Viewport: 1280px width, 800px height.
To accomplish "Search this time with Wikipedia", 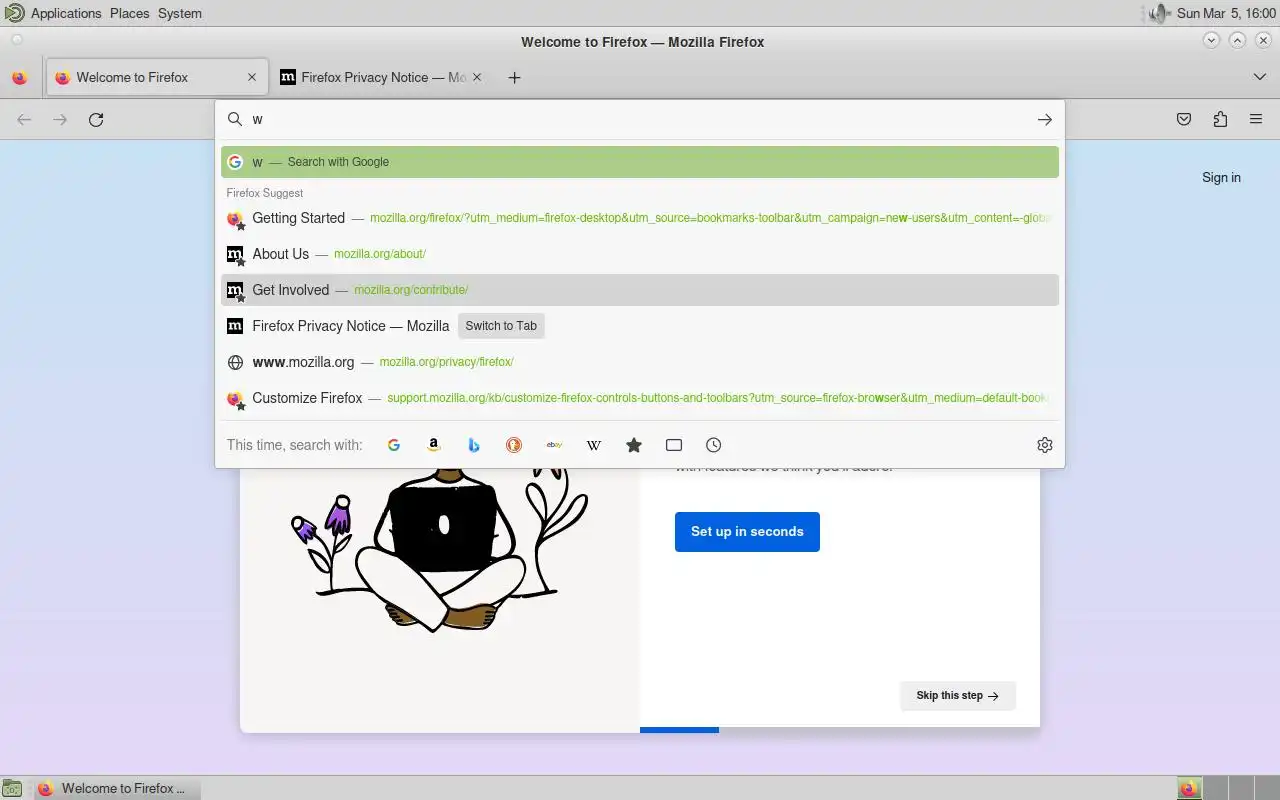I will pyautogui.click(x=594, y=445).
